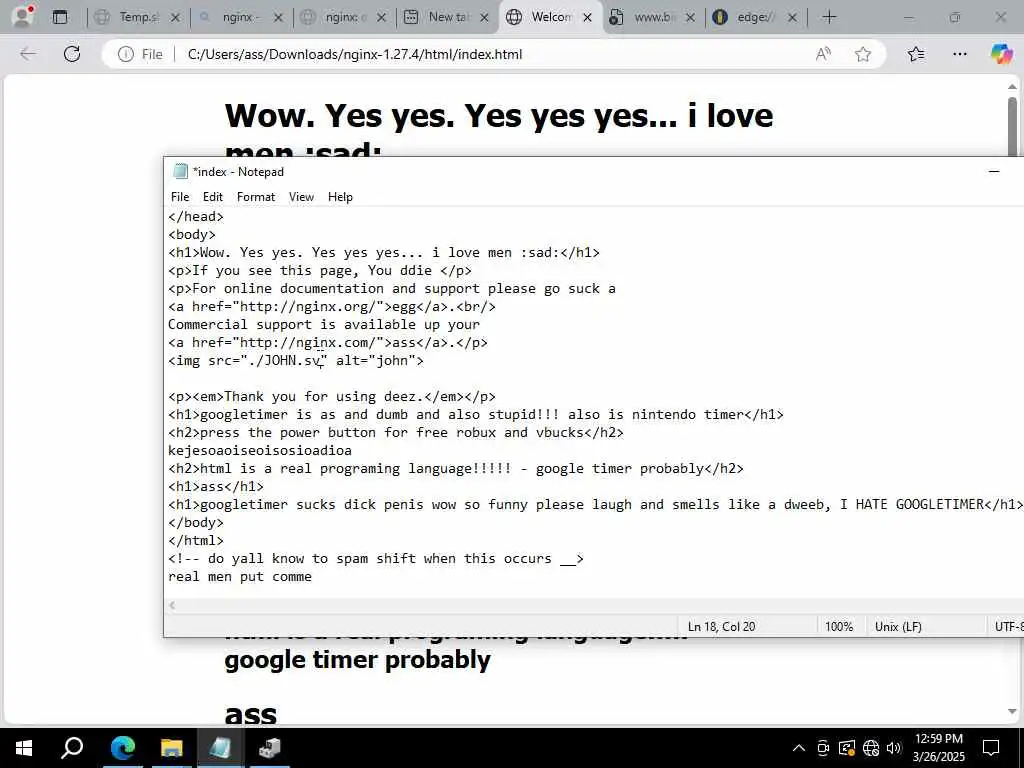Click the img src JOHN line
The width and height of the screenshot is (1024, 768).
tap(296, 360)
